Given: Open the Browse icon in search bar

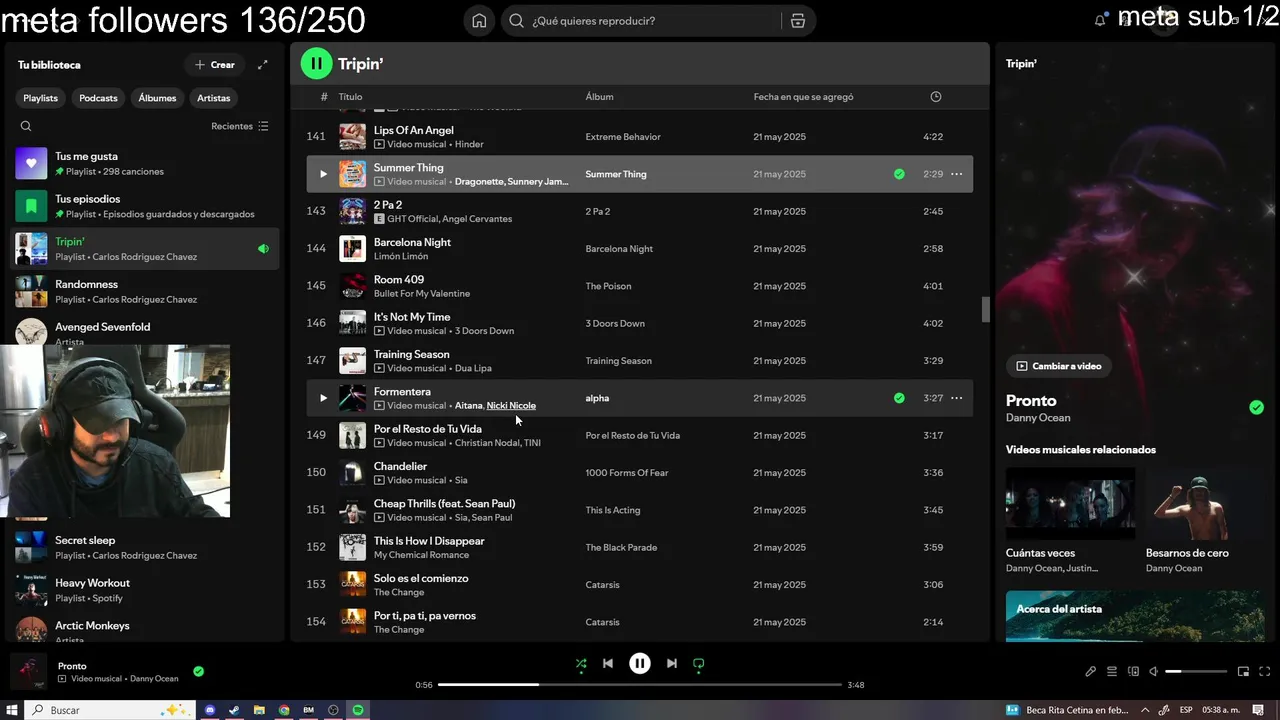Looking at the screenshot, I should pyautogui.click(x=797, y=21).
